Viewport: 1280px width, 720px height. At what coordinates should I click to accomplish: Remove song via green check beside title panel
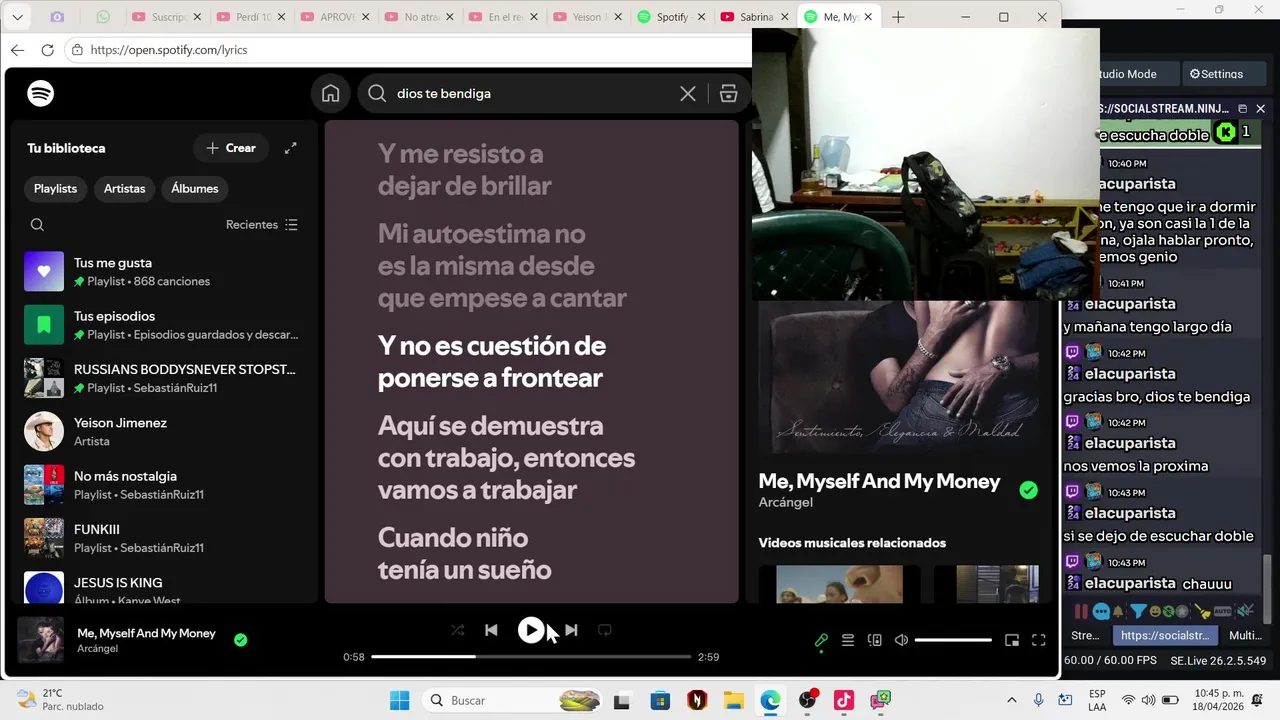[x=1028, y=490]
